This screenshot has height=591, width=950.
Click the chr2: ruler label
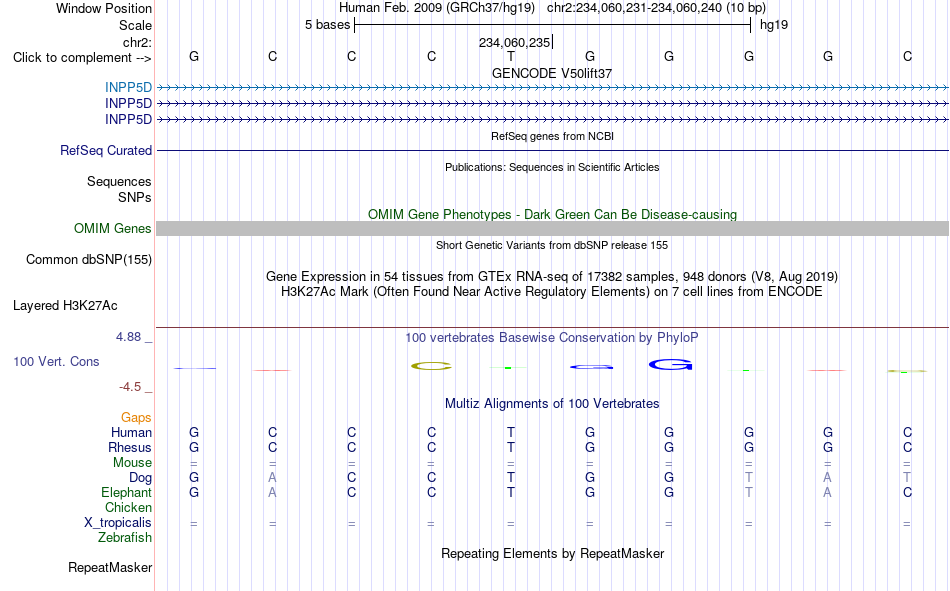137,42
